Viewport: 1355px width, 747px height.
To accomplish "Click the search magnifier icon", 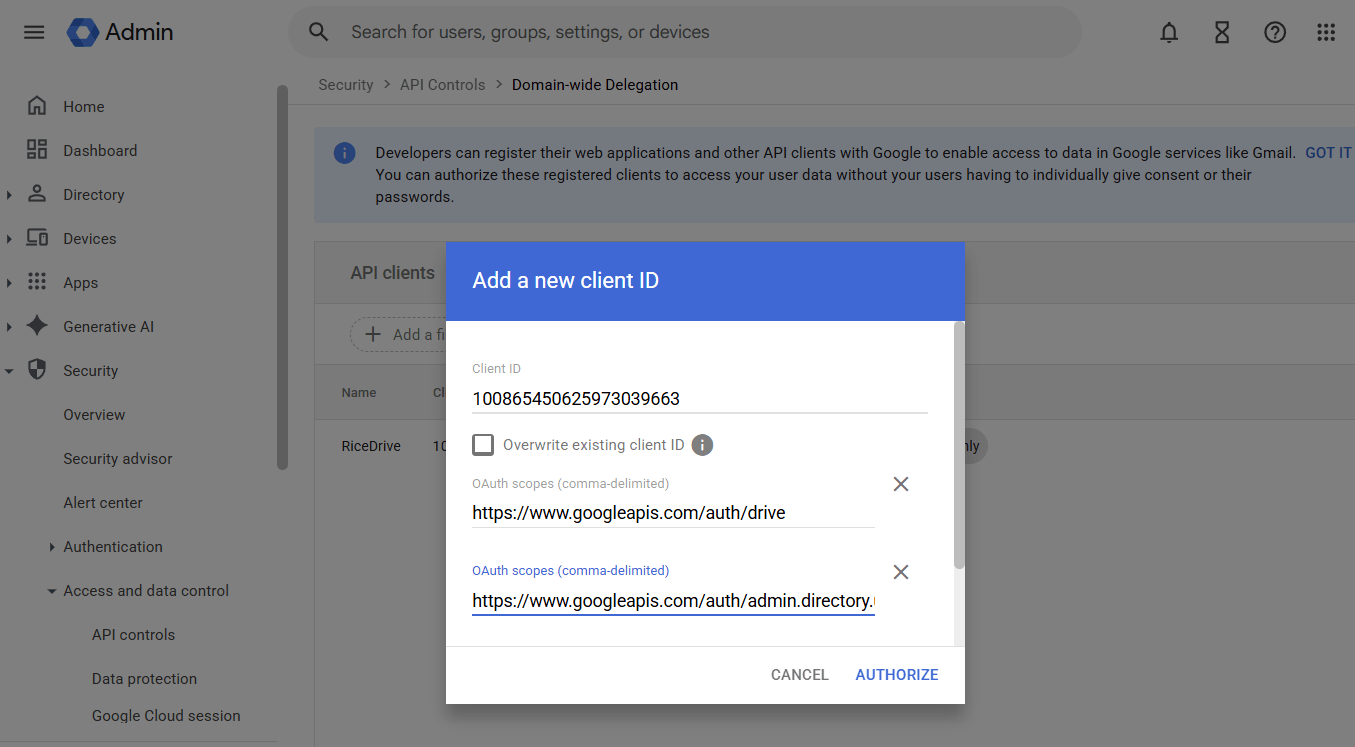I will [319, 32].
